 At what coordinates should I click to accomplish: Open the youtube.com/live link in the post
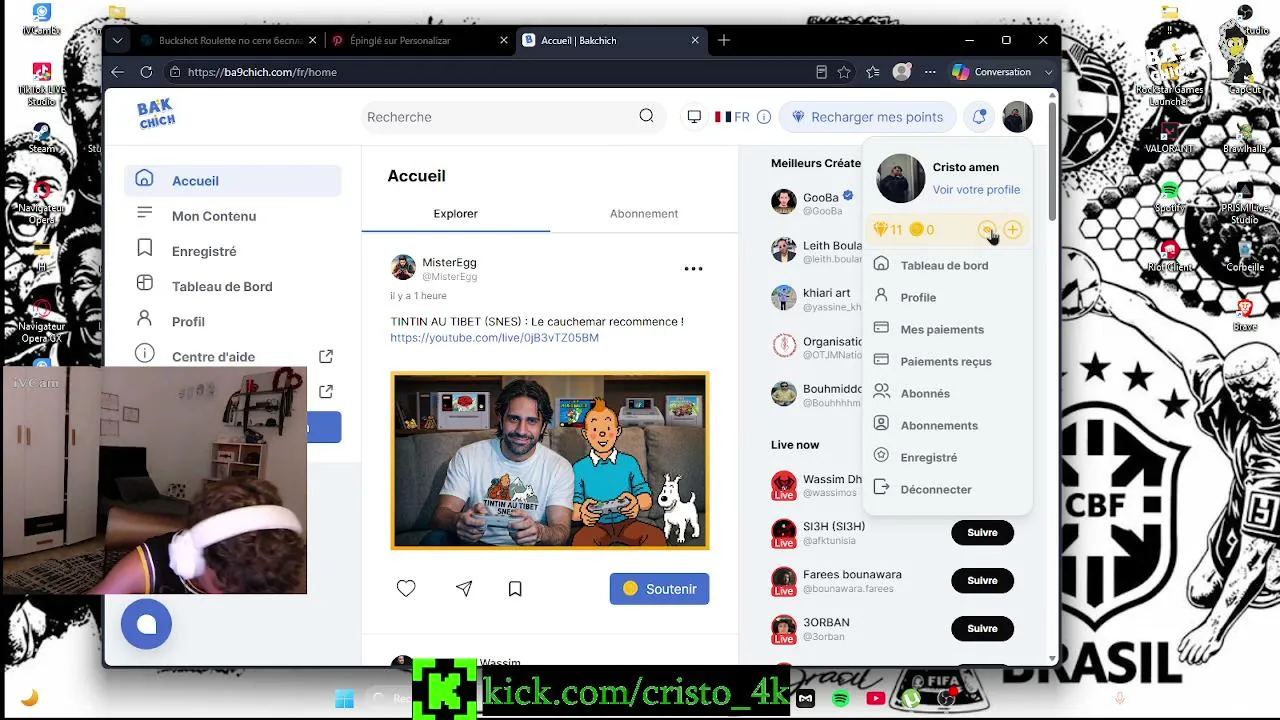pos(494,338)
